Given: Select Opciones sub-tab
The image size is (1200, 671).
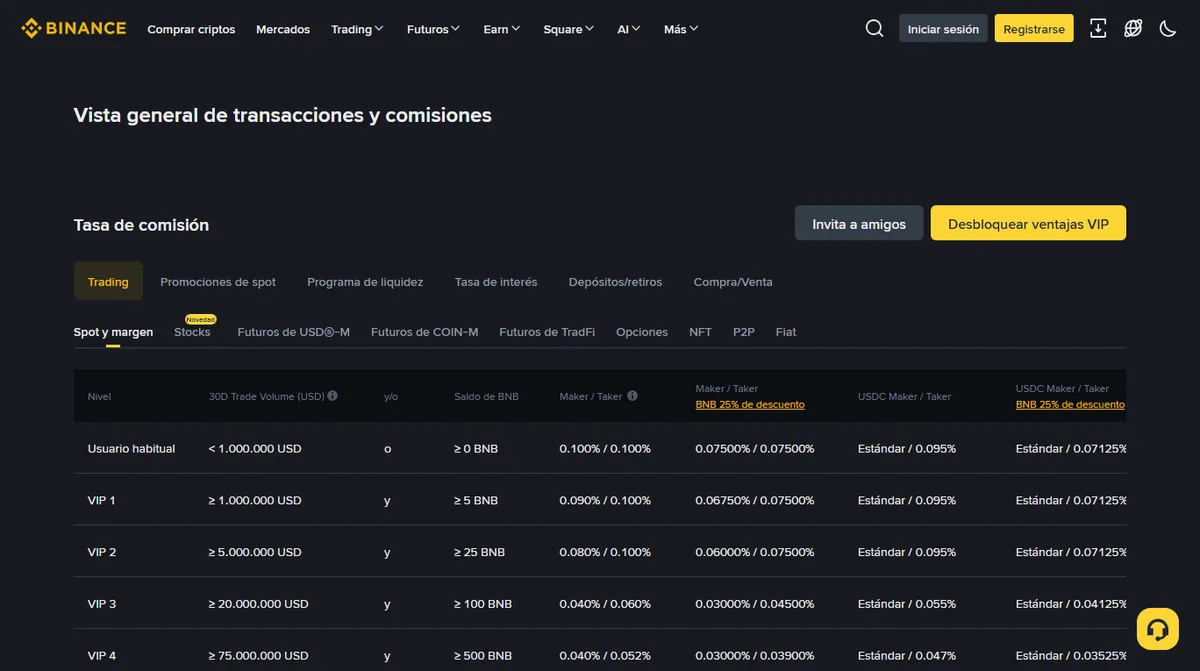Looking at the screenshot, I should point(642,332).
